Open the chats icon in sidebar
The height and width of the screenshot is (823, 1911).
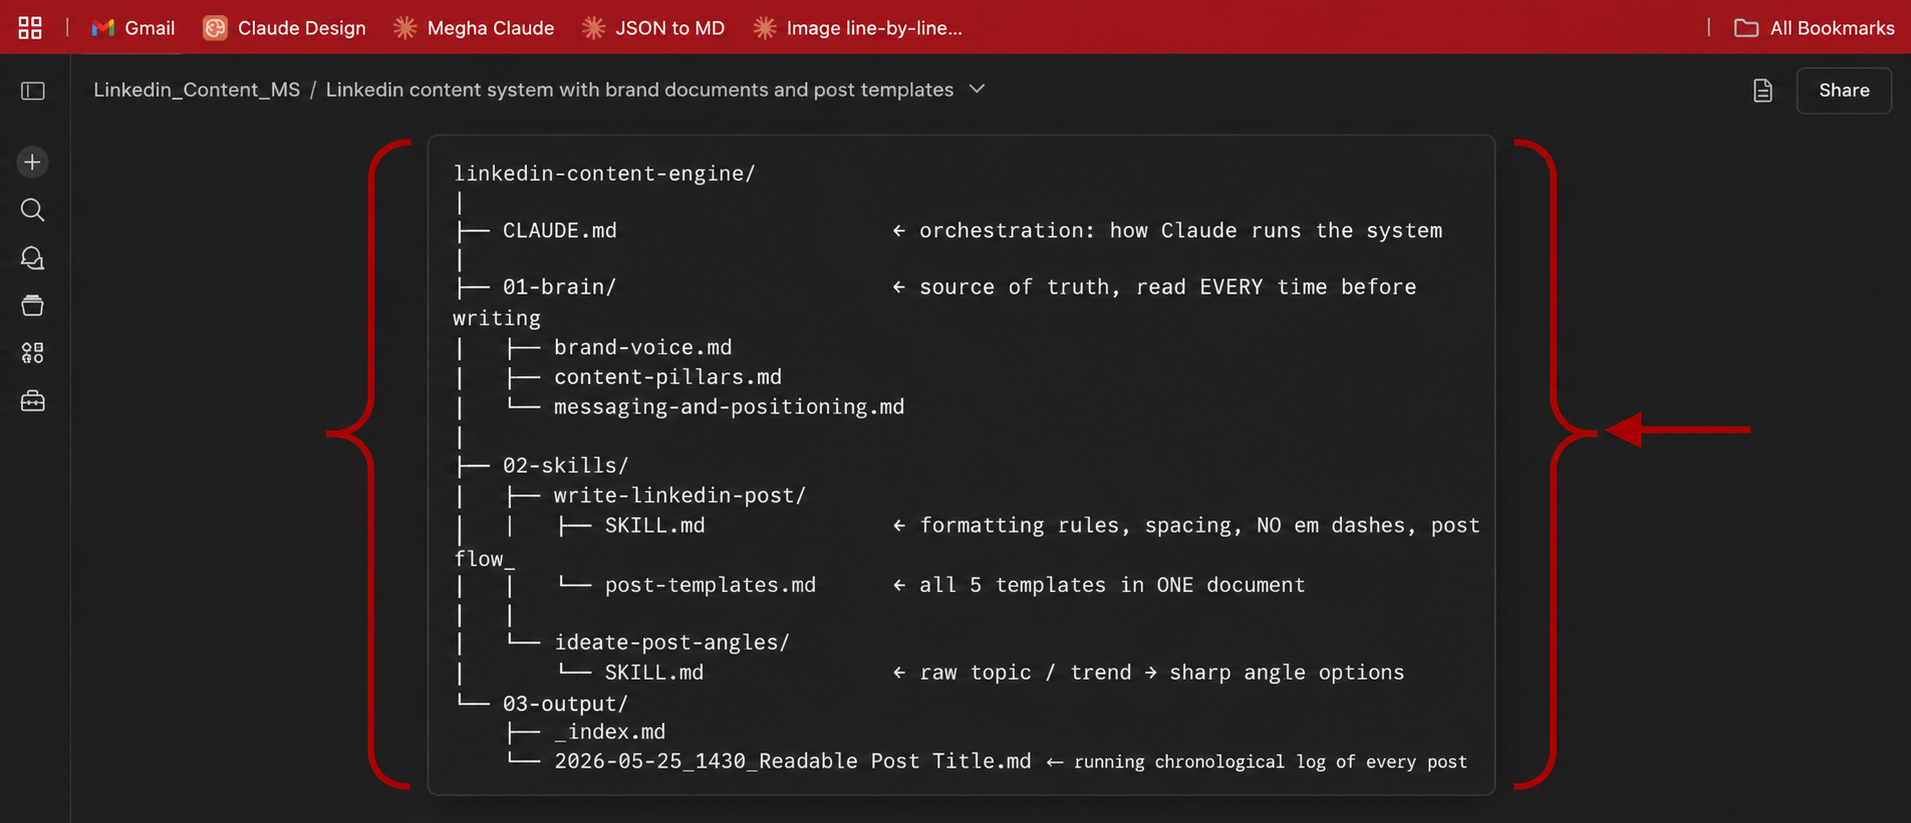tap(32, 258)
